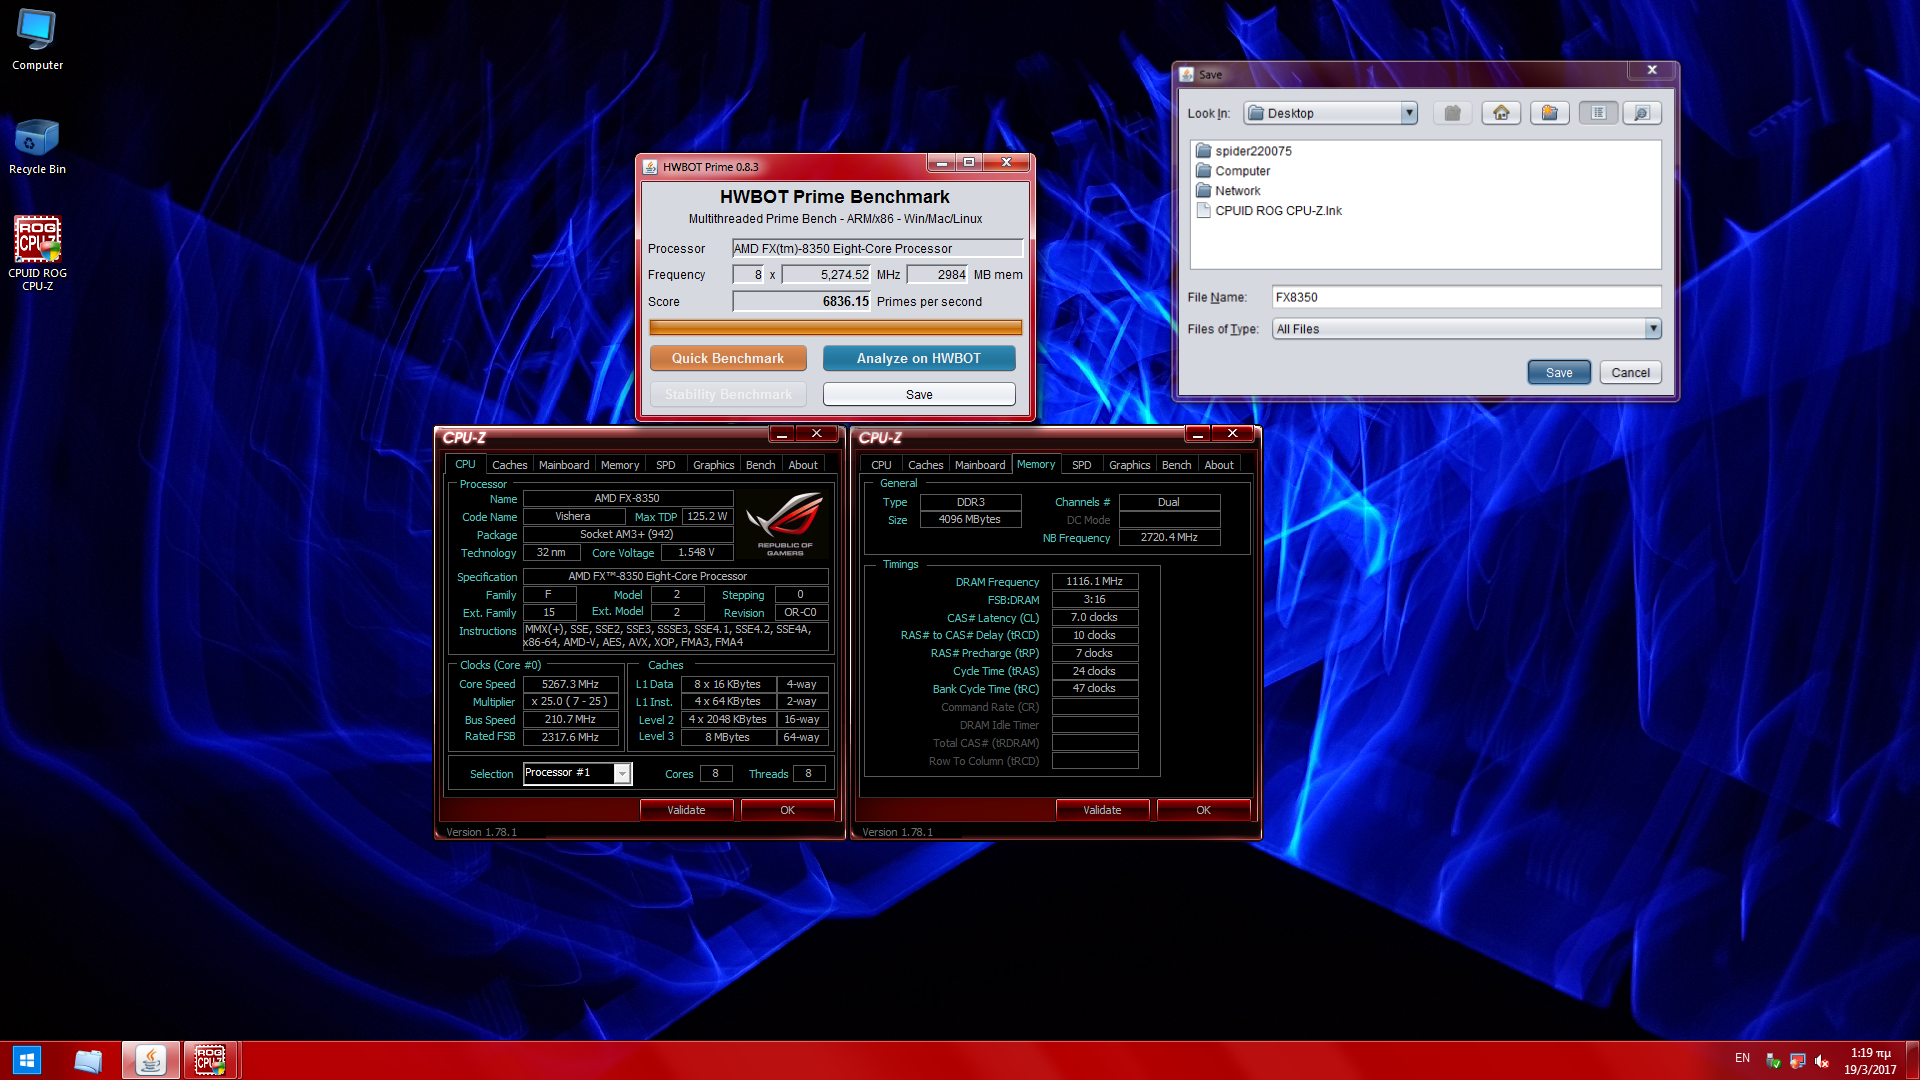The width and height of the screenshot is (1920, 1080).
Task: Click Analyze on HWBOT button
Action: [919, 358]
